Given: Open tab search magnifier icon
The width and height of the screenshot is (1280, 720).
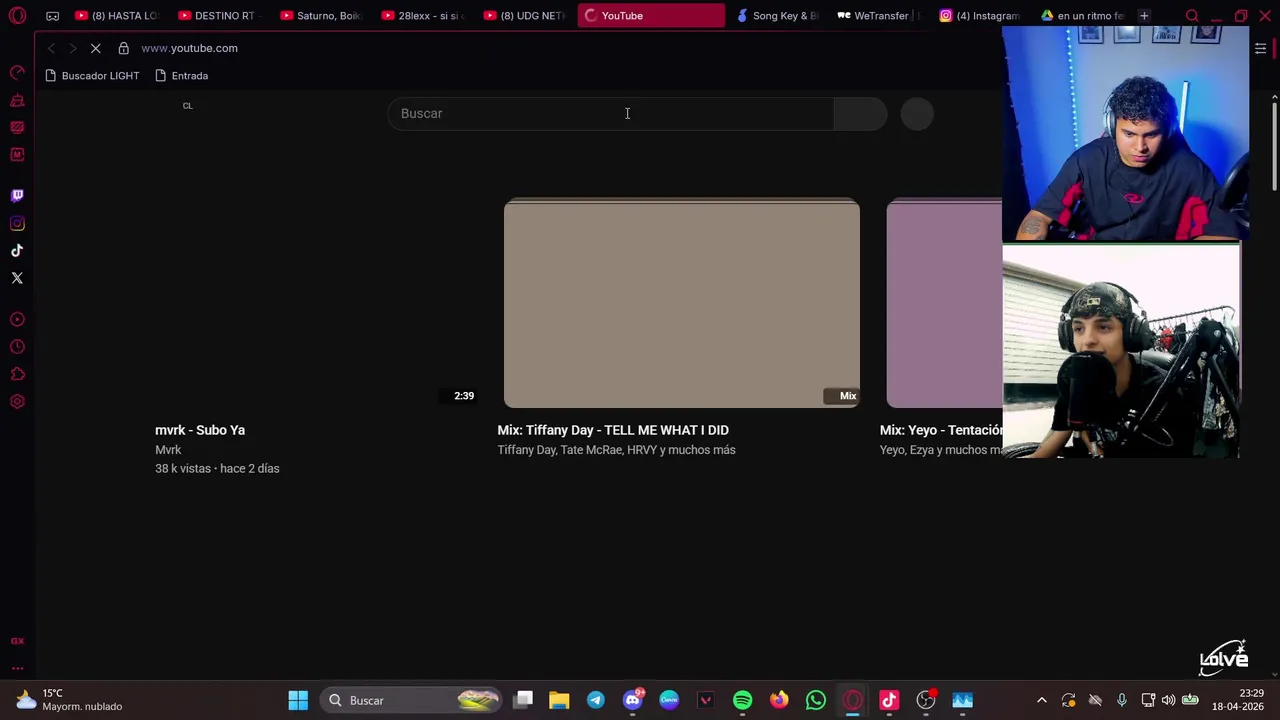Looking at the screenshot, I should [1192, 15].
